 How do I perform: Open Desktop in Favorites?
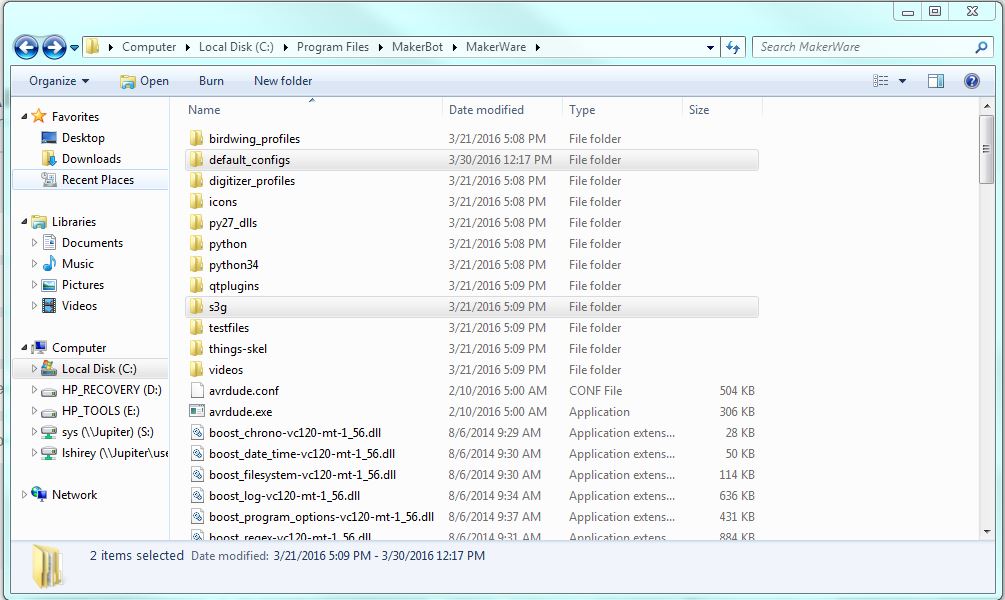tap(83, 138)
